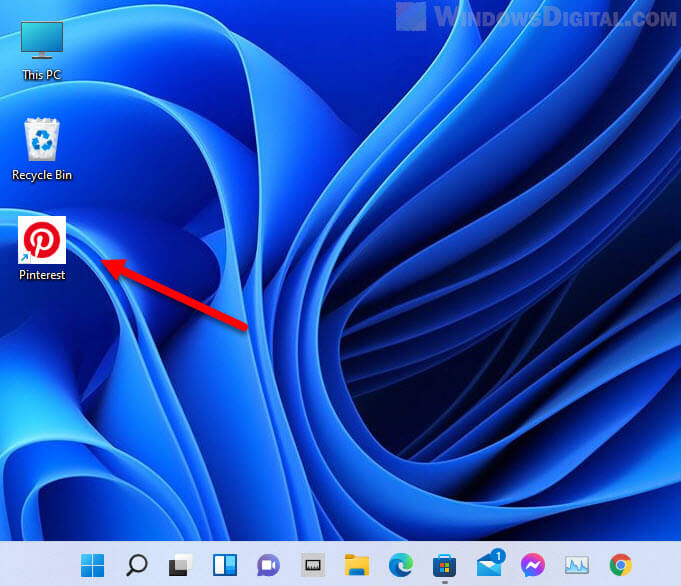
Task: Launch Teams Chat from taskbar
Action: click(268, 565)
